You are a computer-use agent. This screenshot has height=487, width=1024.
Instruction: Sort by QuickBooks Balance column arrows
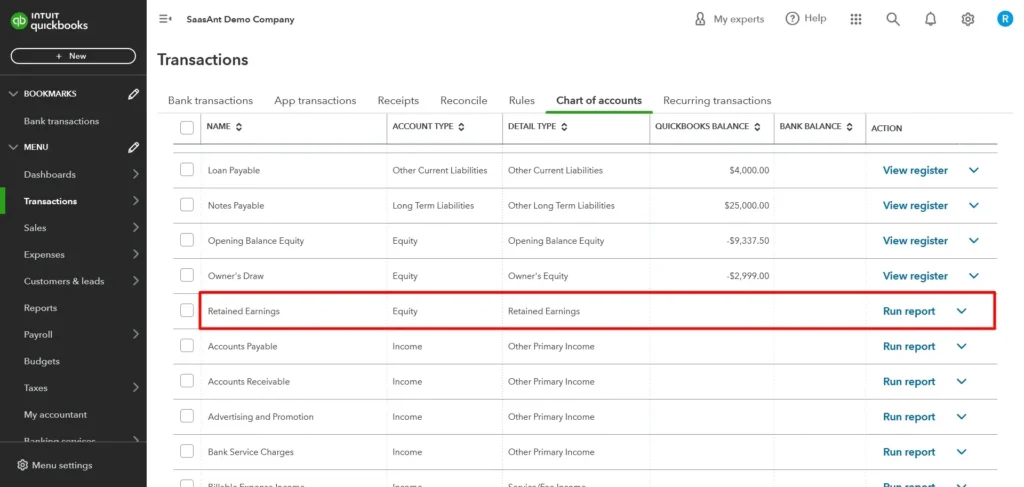[758, 127]
